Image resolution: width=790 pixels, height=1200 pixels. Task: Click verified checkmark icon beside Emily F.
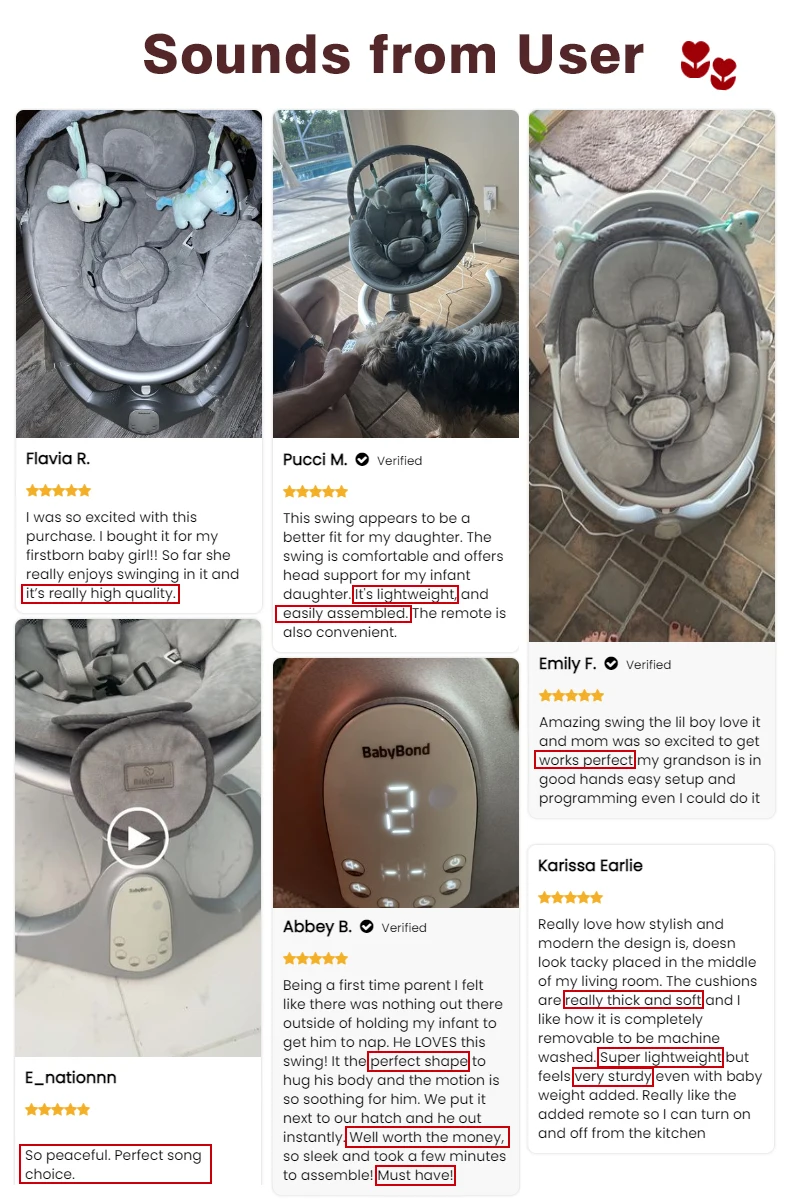610,664
